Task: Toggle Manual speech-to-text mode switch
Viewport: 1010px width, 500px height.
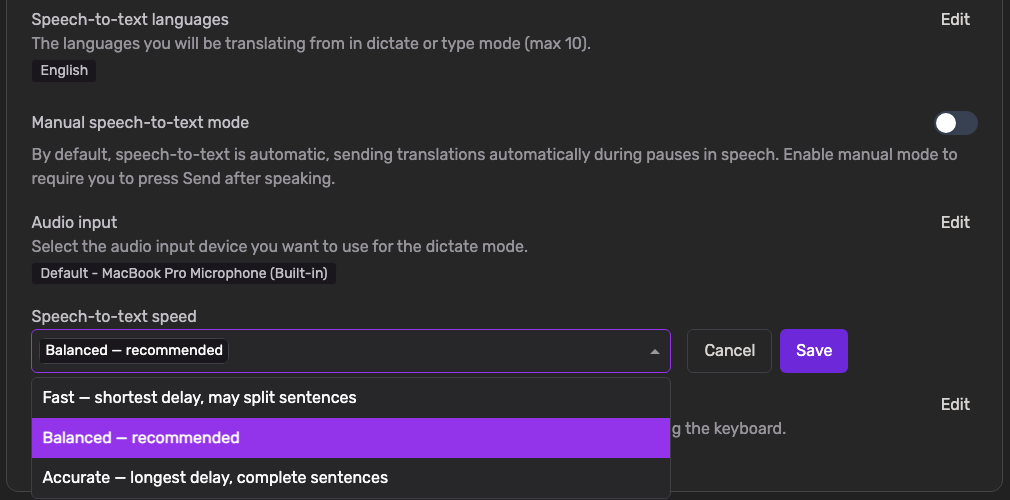Action: [x=956, y=123]
